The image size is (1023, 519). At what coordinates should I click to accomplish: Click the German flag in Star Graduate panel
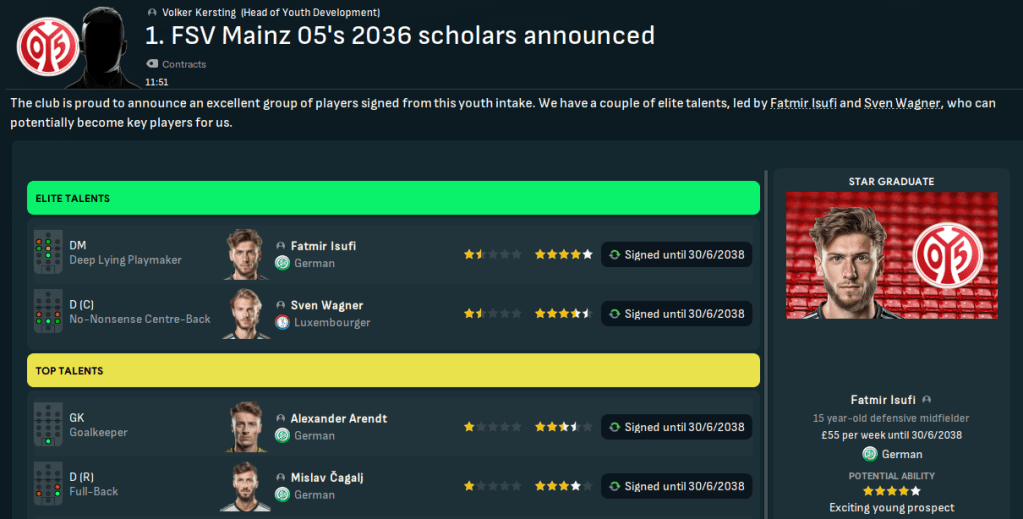pos(870,454)
